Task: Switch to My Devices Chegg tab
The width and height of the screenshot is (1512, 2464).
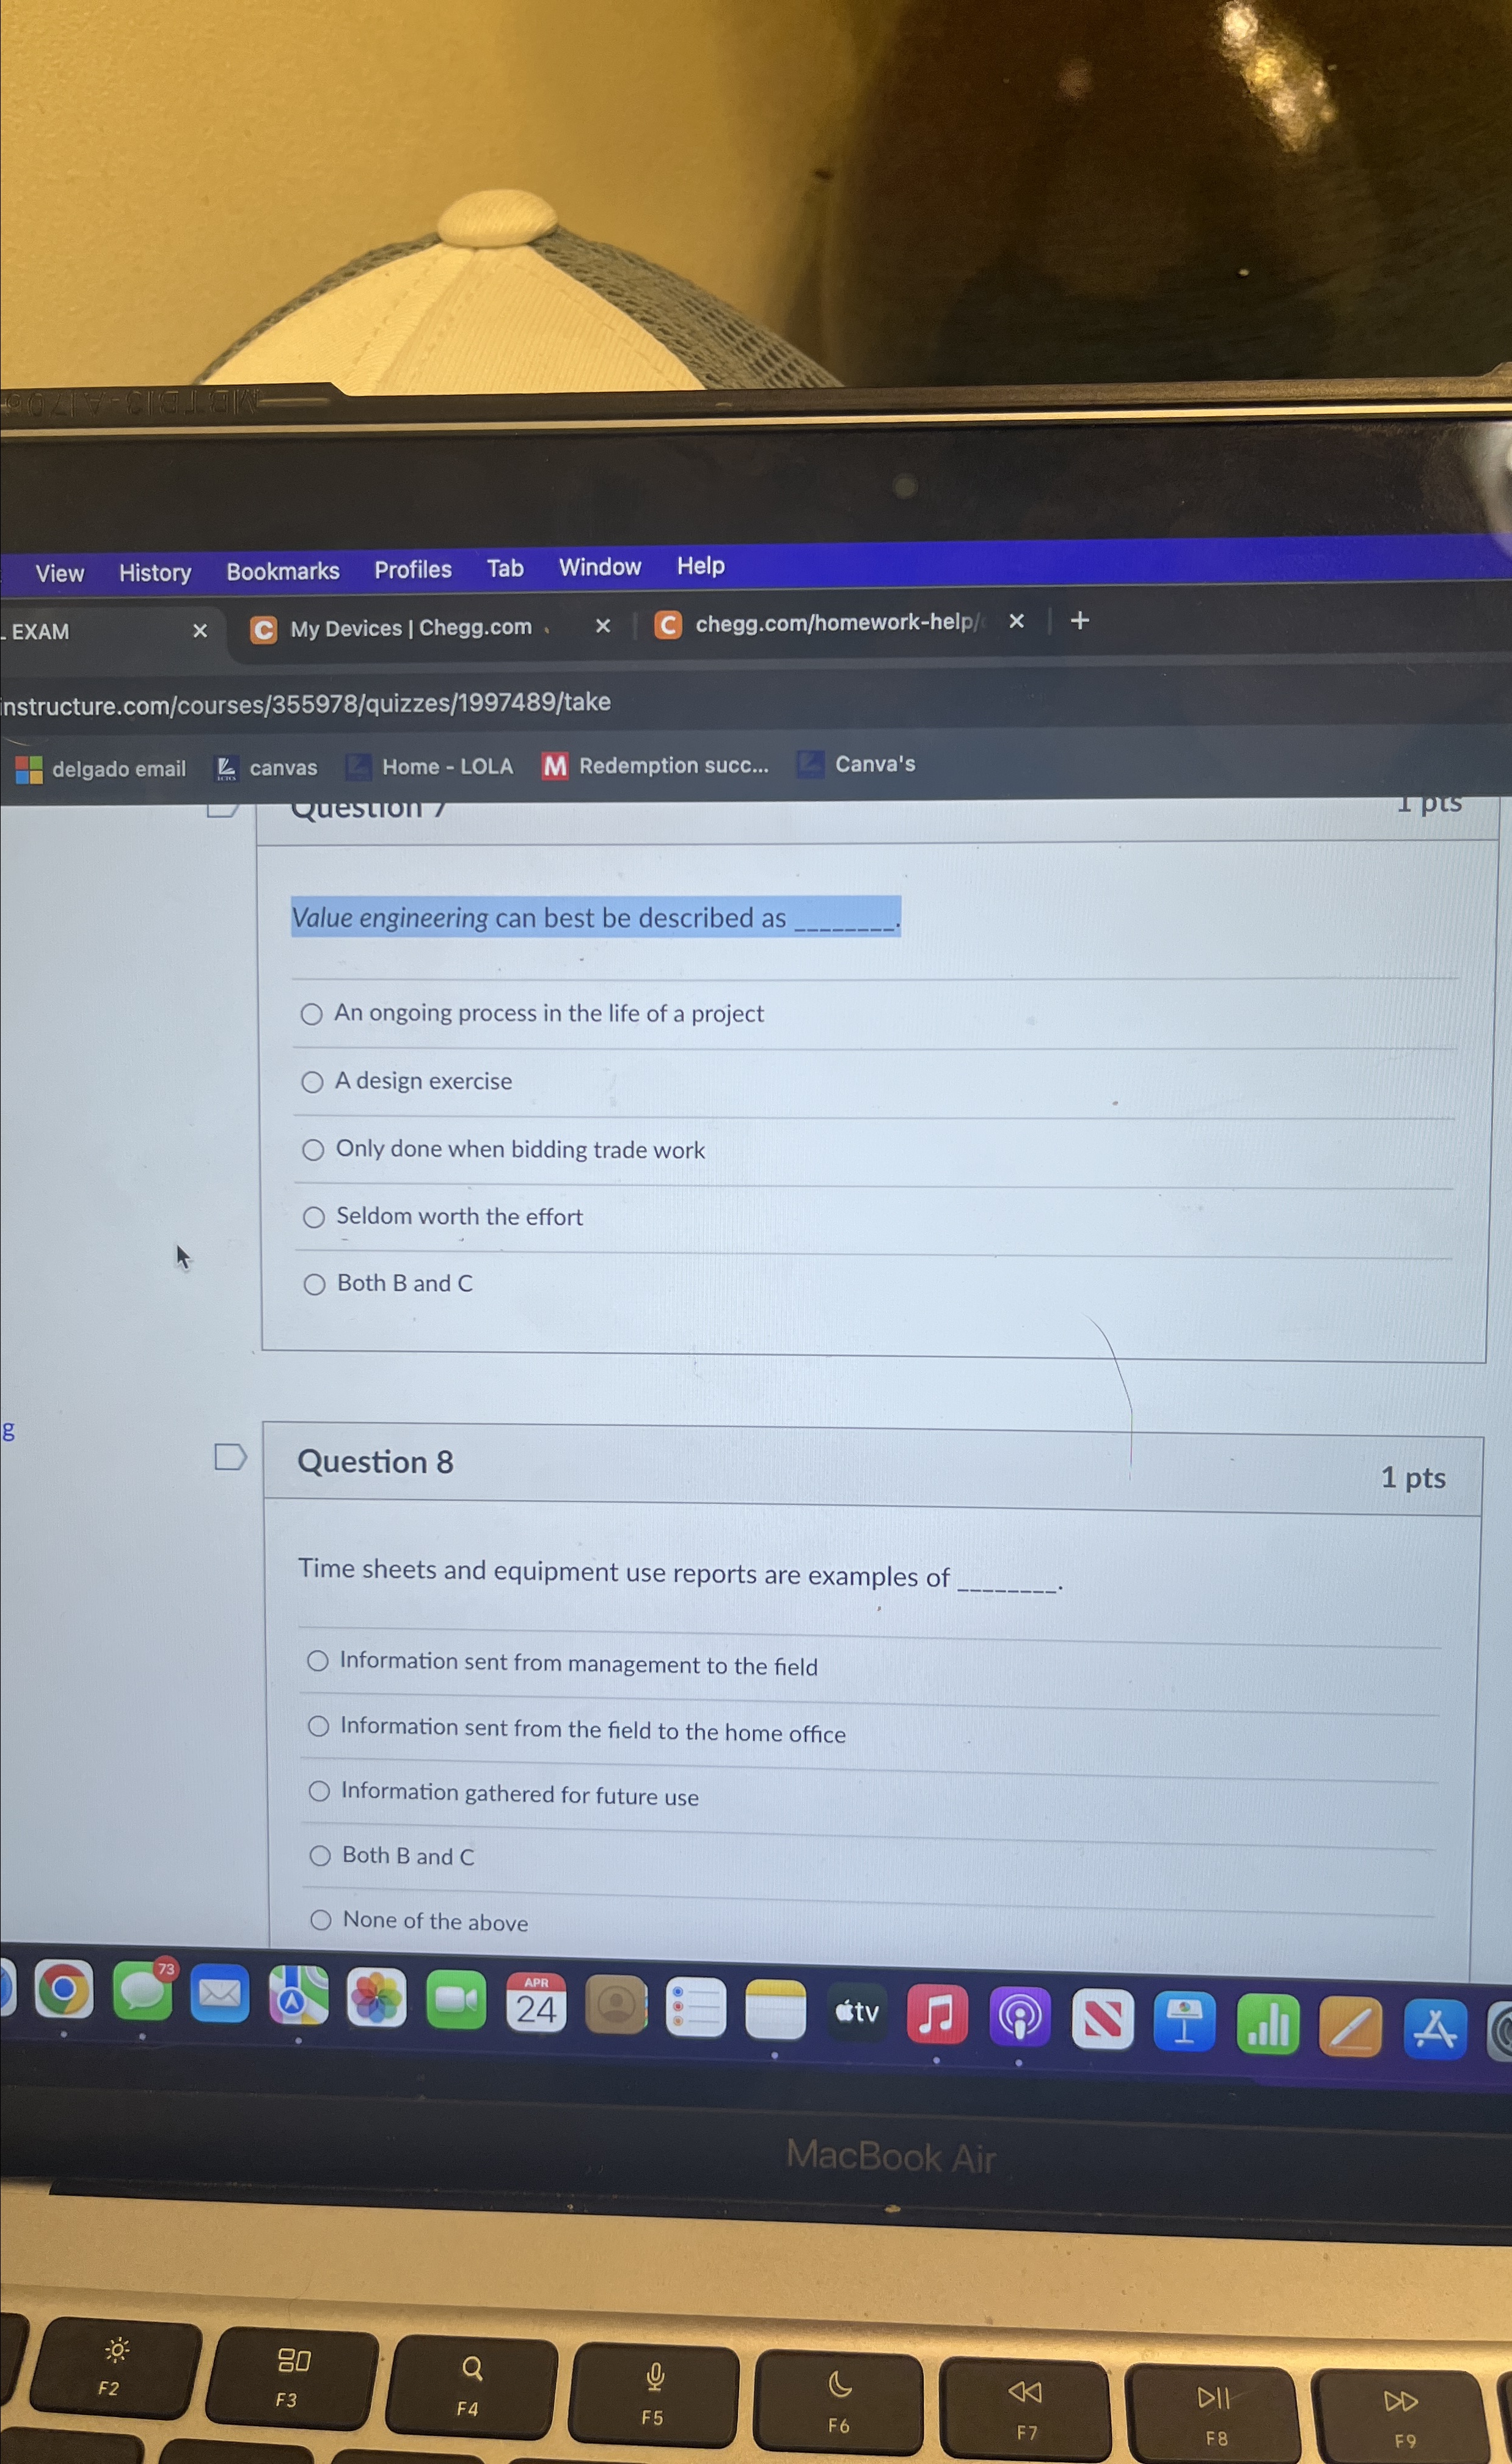Action: (x=410, y=628)
